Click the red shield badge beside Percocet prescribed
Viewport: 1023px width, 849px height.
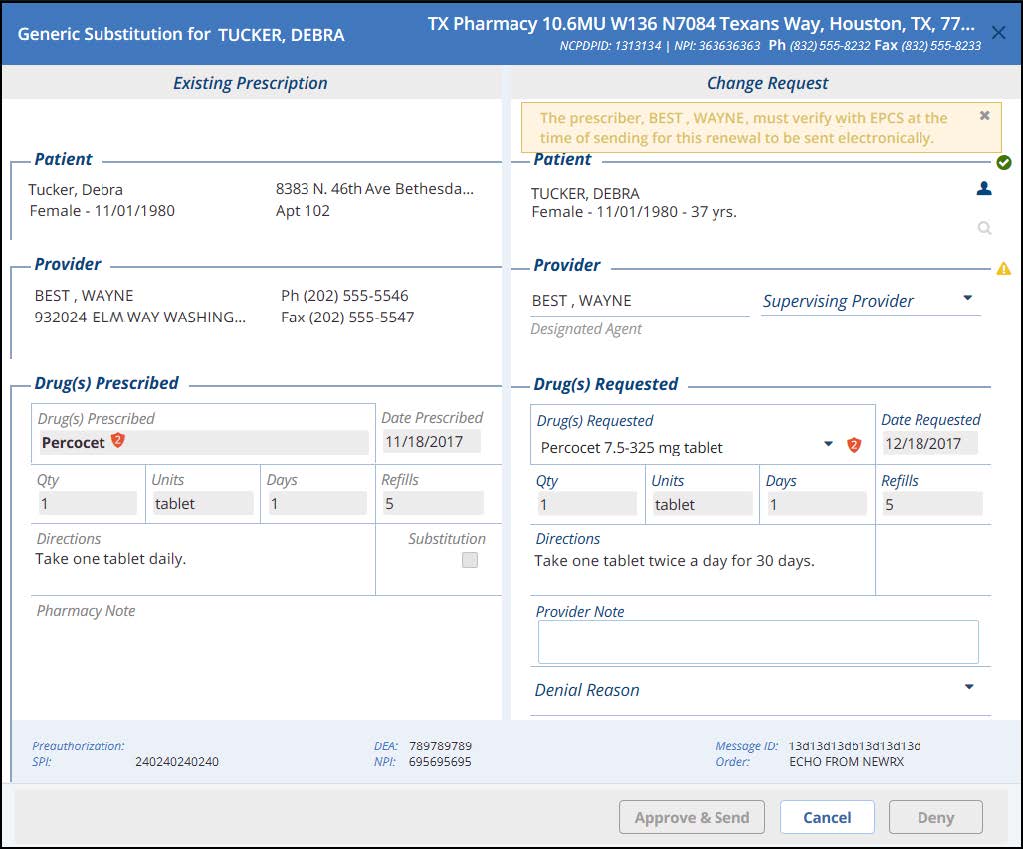coord(117,441)
